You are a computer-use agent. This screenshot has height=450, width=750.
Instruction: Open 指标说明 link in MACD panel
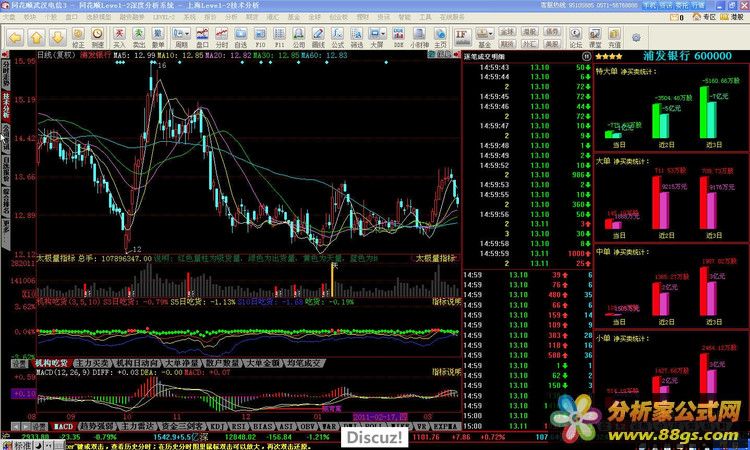[447, 372]
